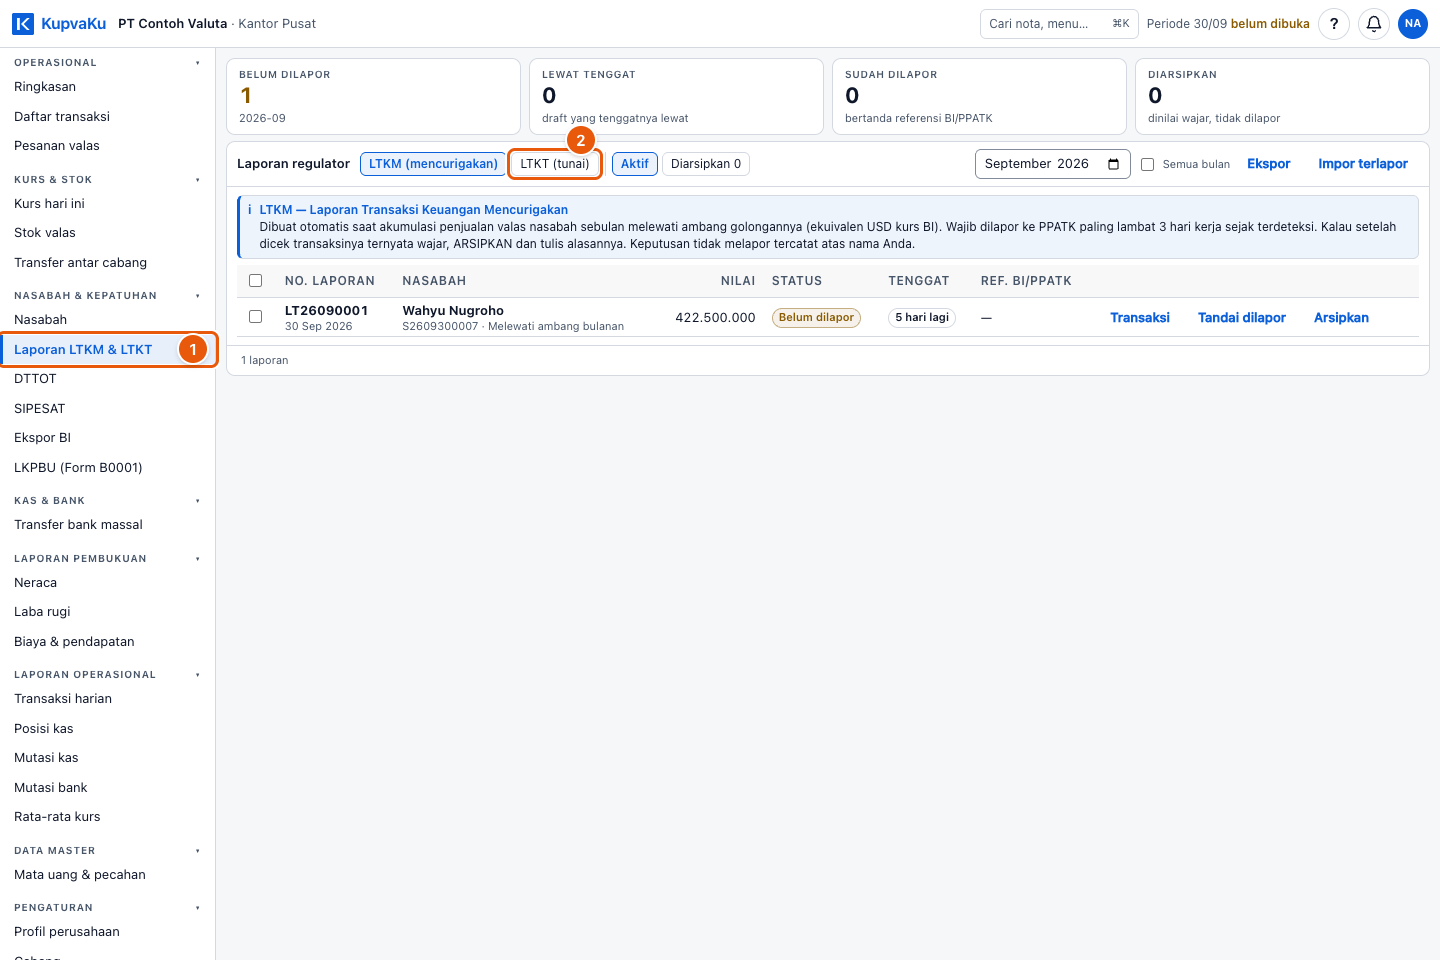The width and height of the screenshot is (1440, 960).
Task: Go to Transfer bank massal
Action: coord(108,525)
